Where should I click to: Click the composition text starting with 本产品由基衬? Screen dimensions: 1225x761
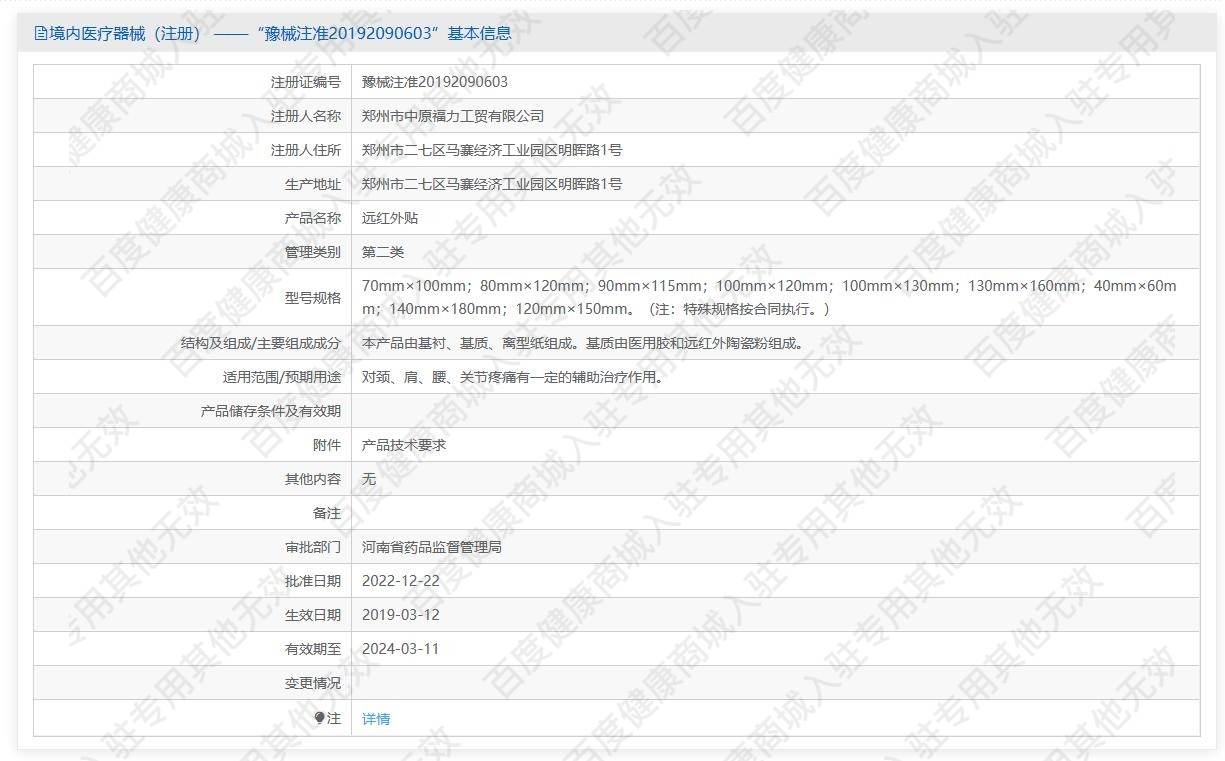[583, 343]
